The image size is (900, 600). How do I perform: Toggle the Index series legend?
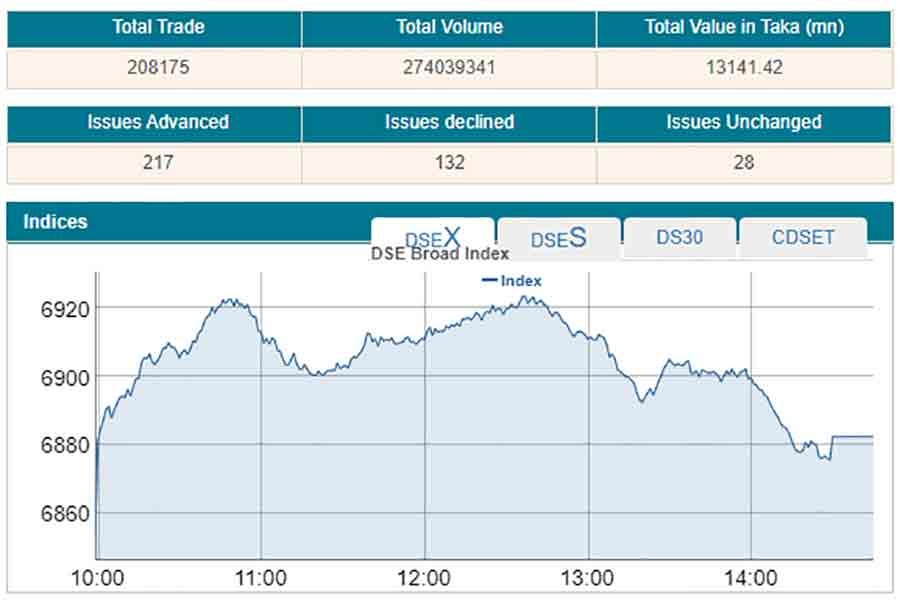click(x=512, y=281)
